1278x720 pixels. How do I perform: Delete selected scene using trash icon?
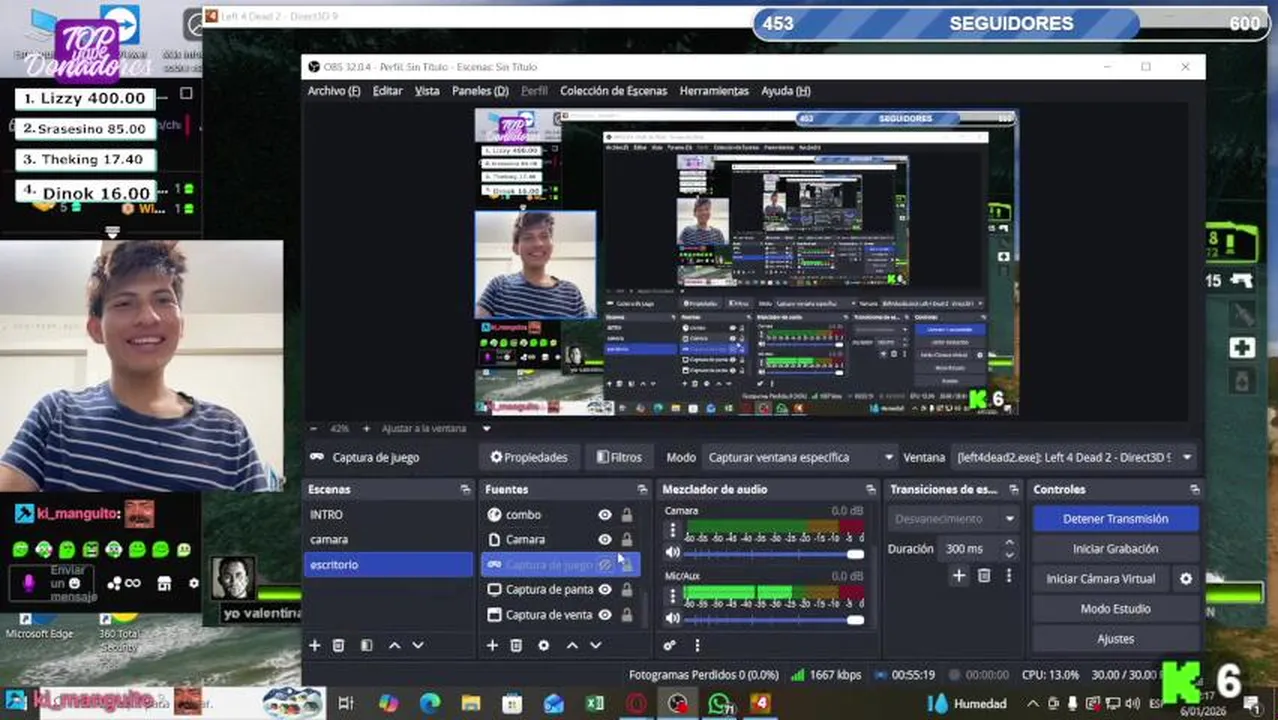(x=339, y=646)
